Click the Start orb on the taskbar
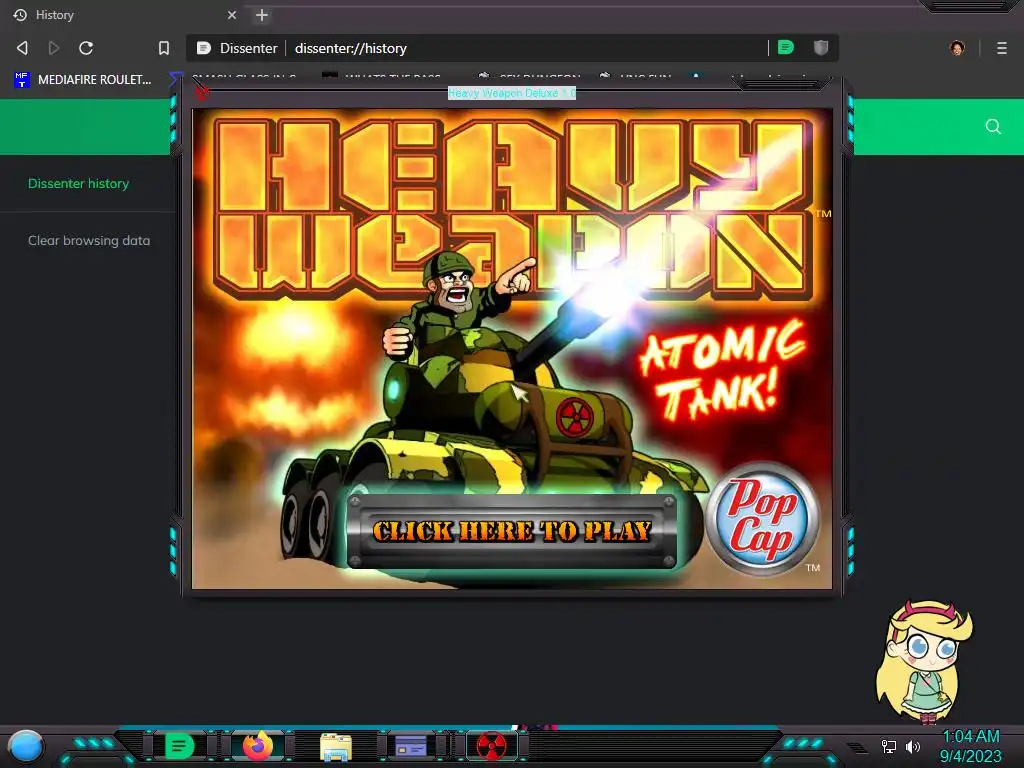The height and width of the screenshot is (768, 1024). point(25,747)
